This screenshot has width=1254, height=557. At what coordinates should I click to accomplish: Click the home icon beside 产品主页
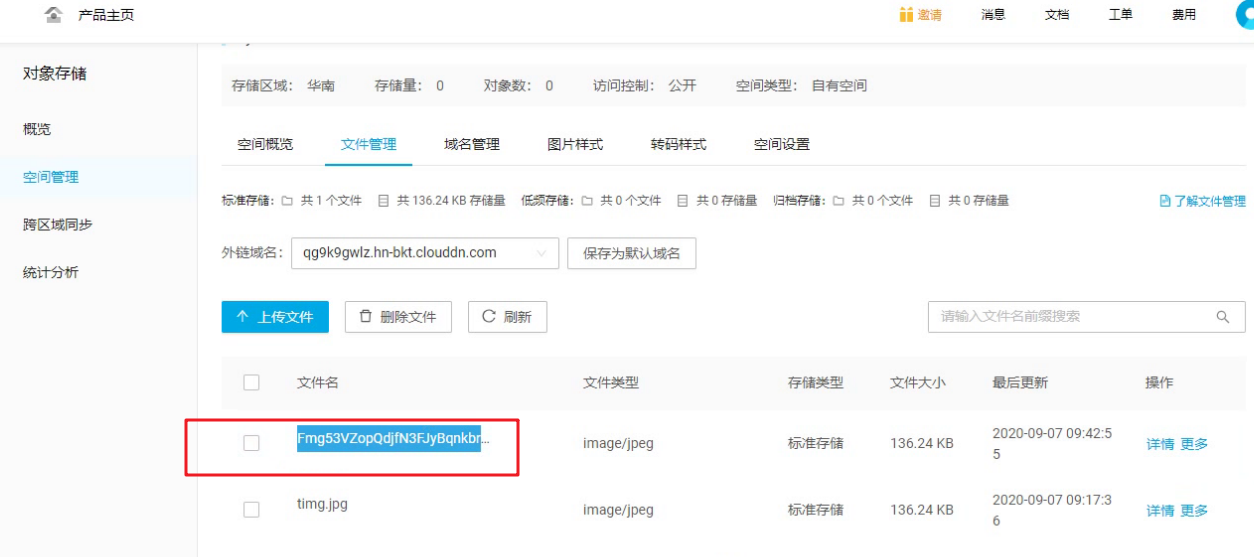[54, 15]
